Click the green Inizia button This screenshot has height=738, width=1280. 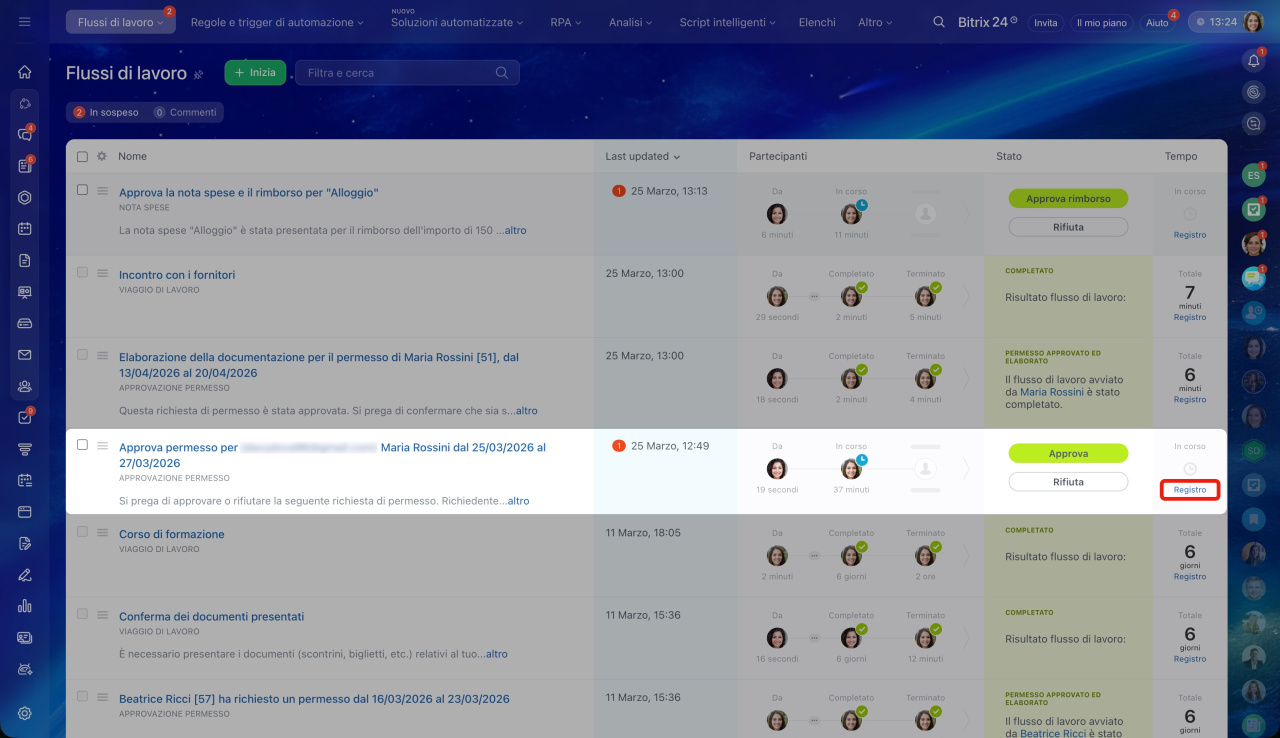pyautogui.click(x=255, y=73)
